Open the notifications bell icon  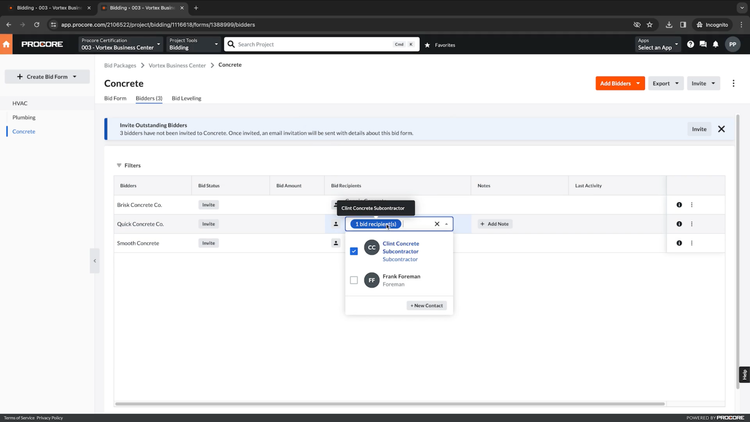[x=716, y=44]
